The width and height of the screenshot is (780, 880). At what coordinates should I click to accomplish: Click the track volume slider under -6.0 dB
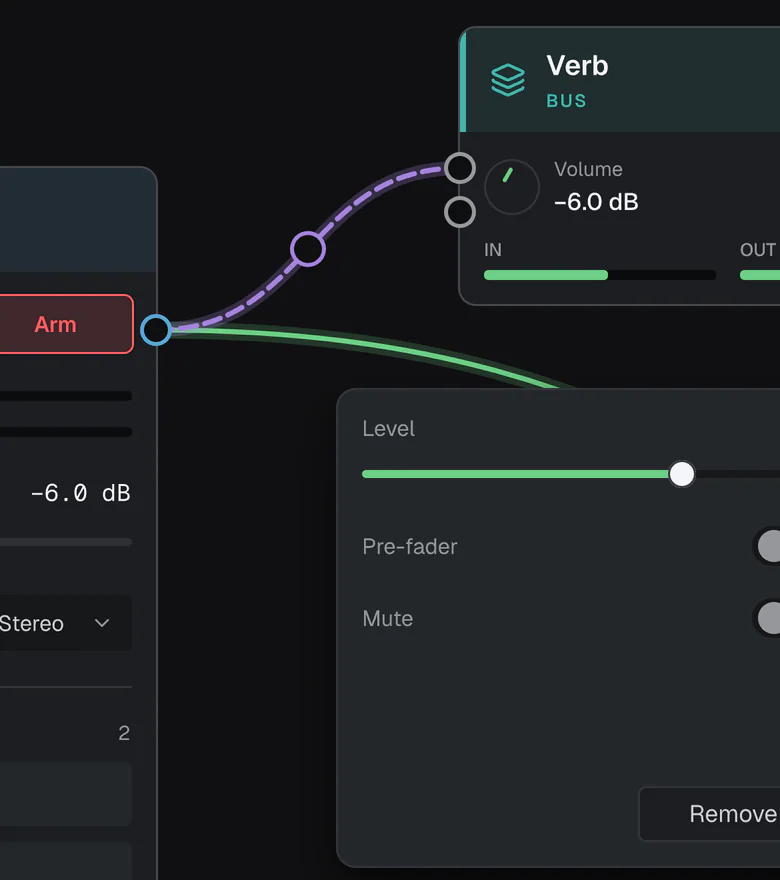pyautogui.click(x=66, y=542)
